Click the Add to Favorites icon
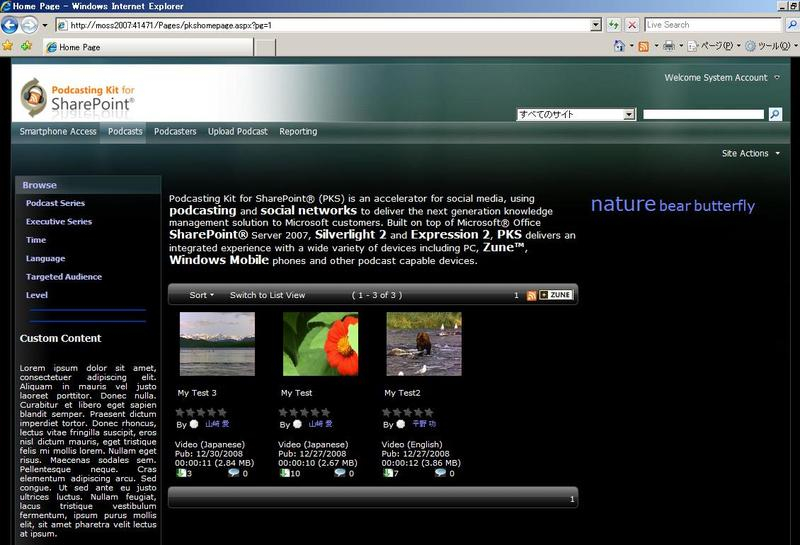This screenshot has height=545, width=800. [x=26, y=46]
